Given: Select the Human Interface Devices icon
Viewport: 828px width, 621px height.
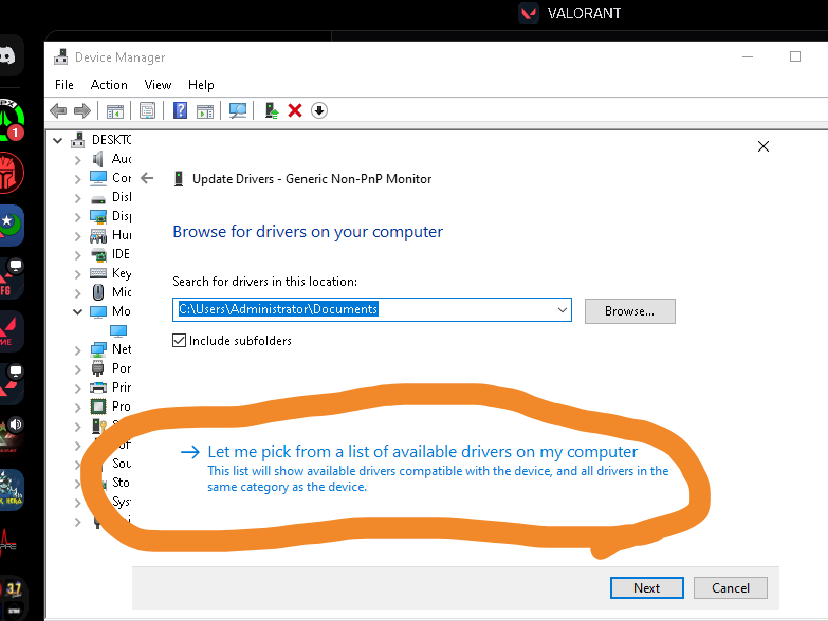Looking at the screenshot, I should 98,236.
